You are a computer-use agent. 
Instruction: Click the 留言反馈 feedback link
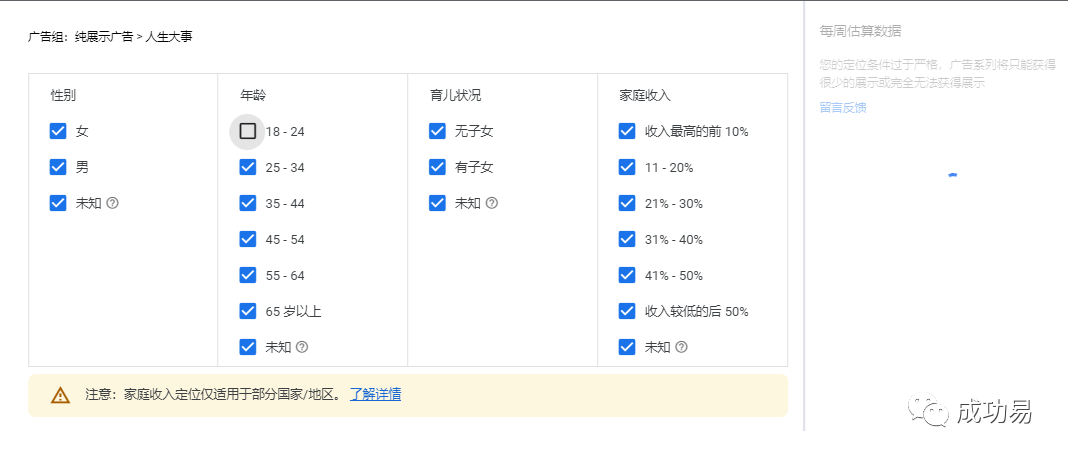point(843,108)
